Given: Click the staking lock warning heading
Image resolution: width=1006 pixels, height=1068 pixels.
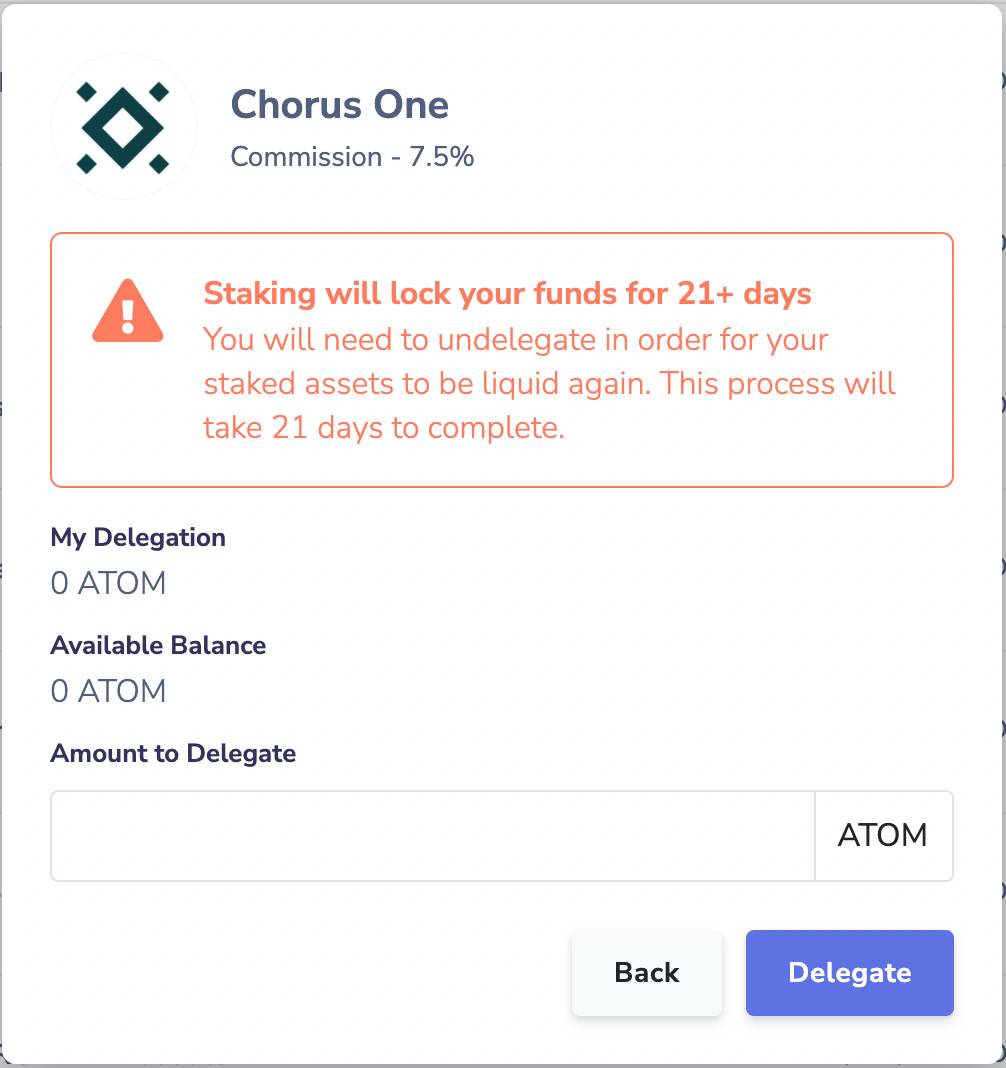Looking at the screenshot, I should (507, 293).
